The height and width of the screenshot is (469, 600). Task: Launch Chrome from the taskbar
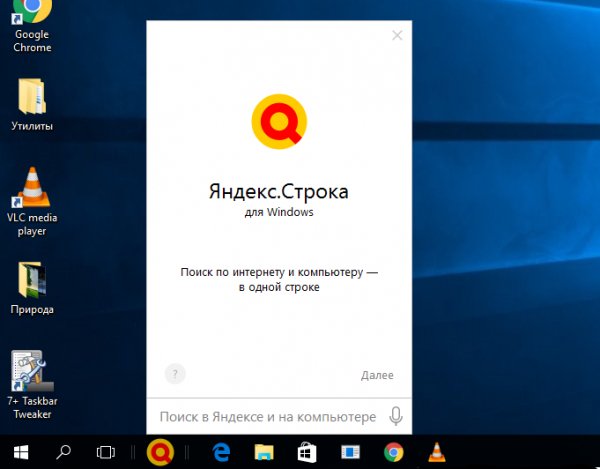[393, 452]
